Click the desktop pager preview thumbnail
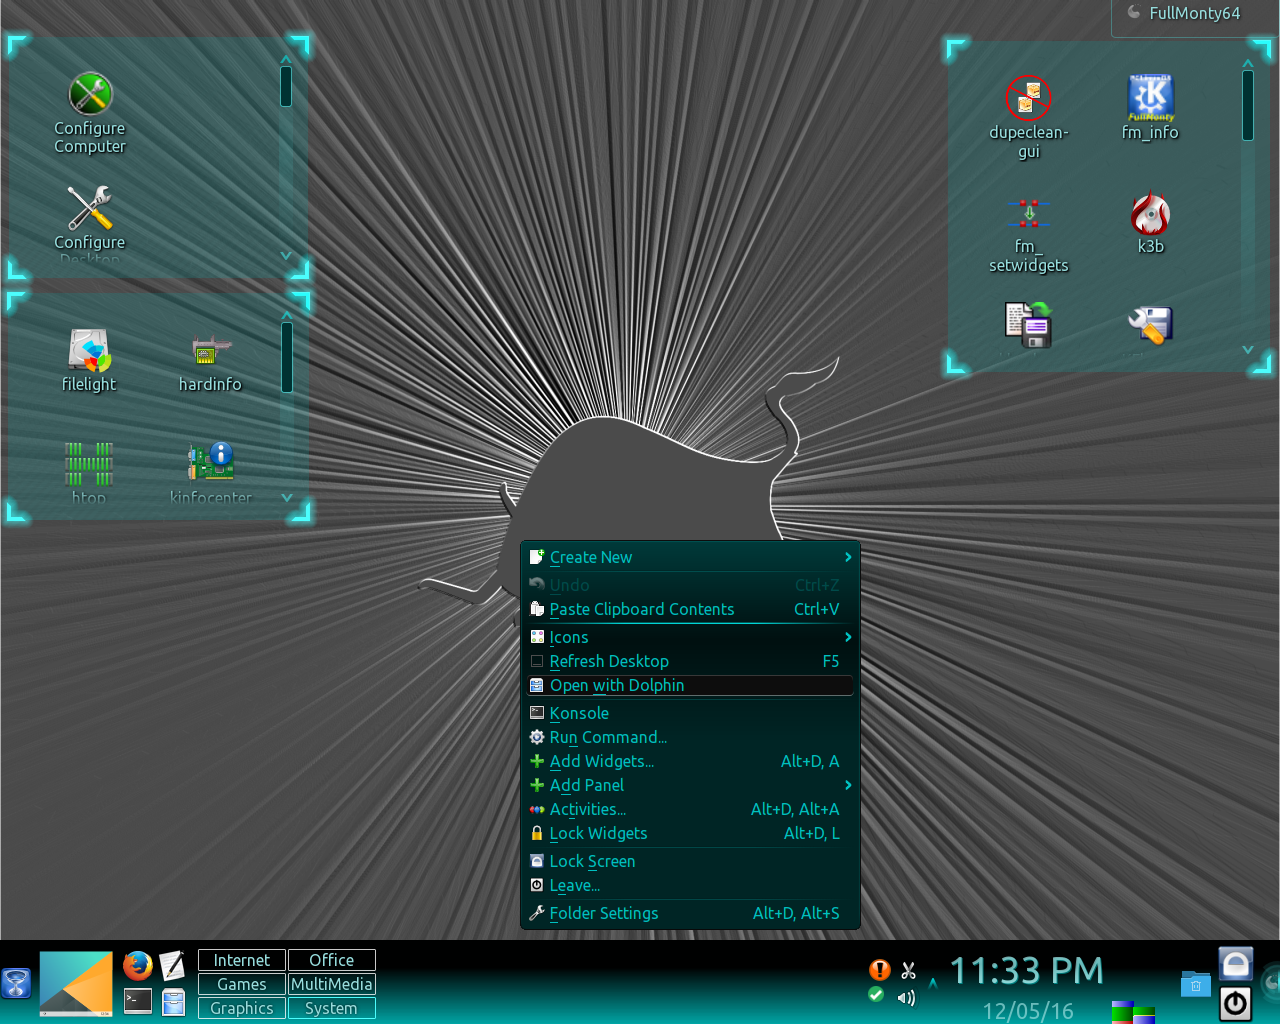This screenshot has height=1024, width=1280. tap(76, 984)
